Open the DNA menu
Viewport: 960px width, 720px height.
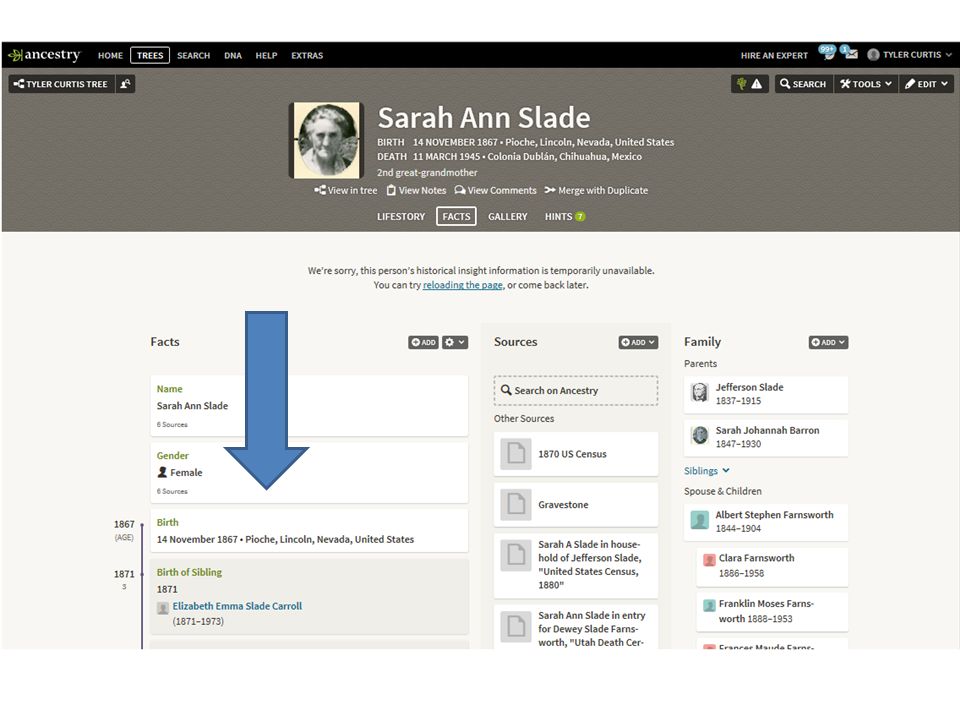[233, 56]
